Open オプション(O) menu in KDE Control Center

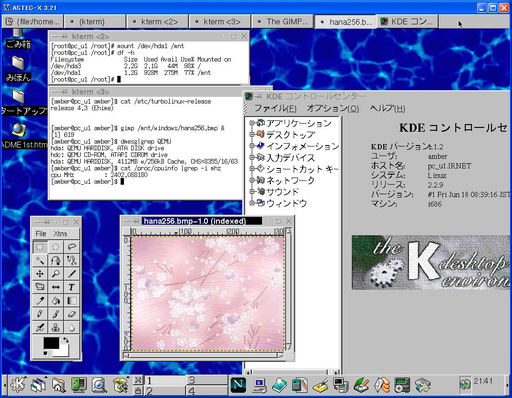333,108
